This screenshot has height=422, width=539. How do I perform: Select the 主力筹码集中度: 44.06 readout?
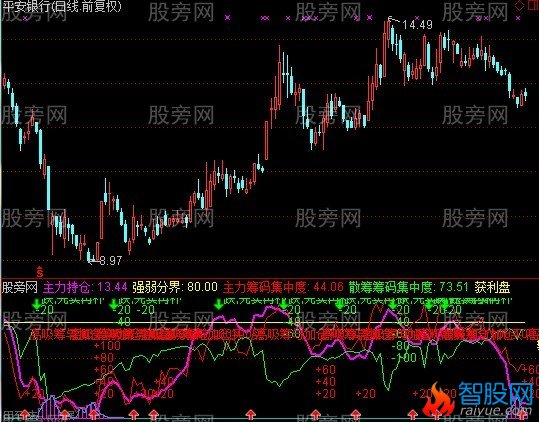click(284, 287)
